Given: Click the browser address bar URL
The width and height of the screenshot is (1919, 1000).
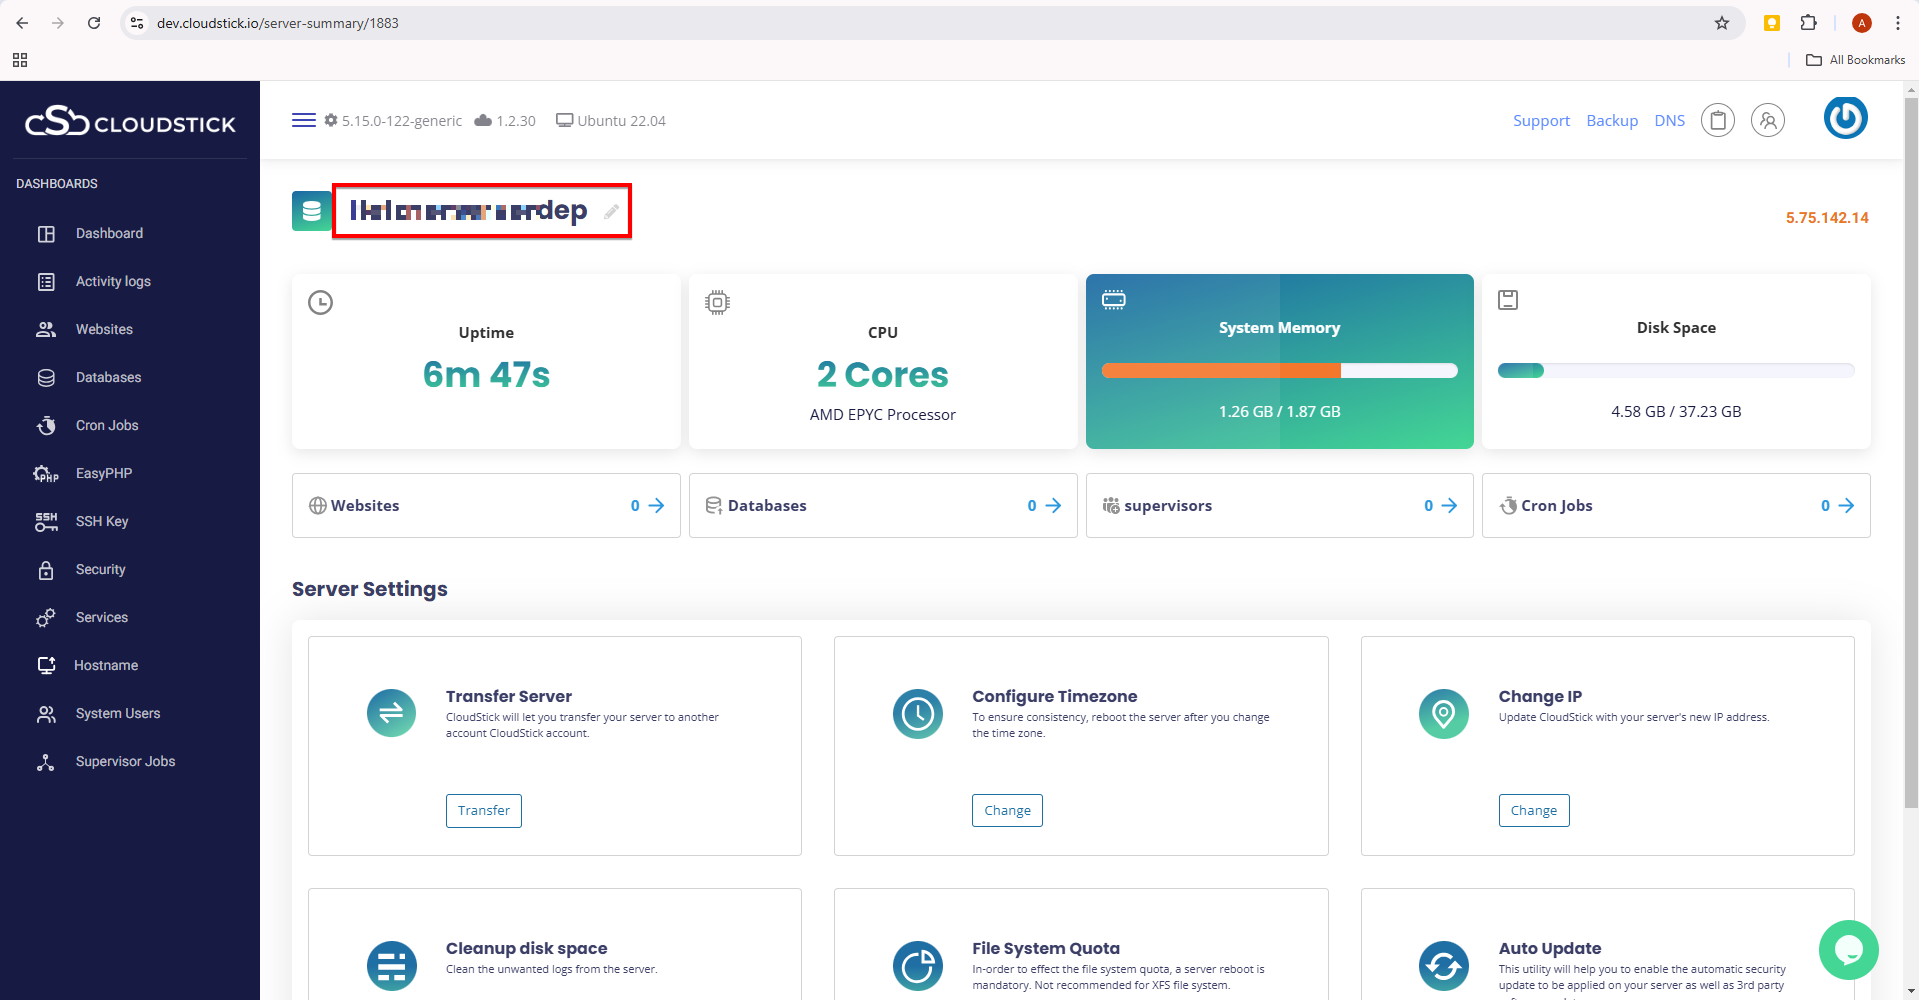Looking at the screenshot, I should click(278, 23).
